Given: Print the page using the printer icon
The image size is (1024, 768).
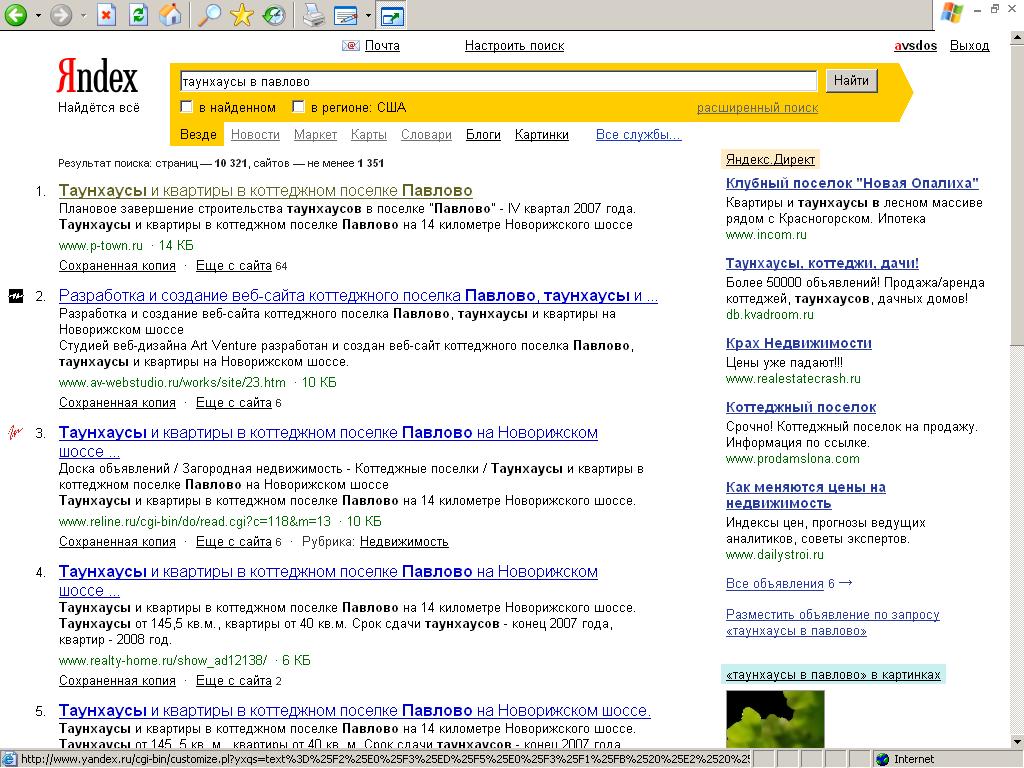Looking at the screenshot, I should (313, 15).
